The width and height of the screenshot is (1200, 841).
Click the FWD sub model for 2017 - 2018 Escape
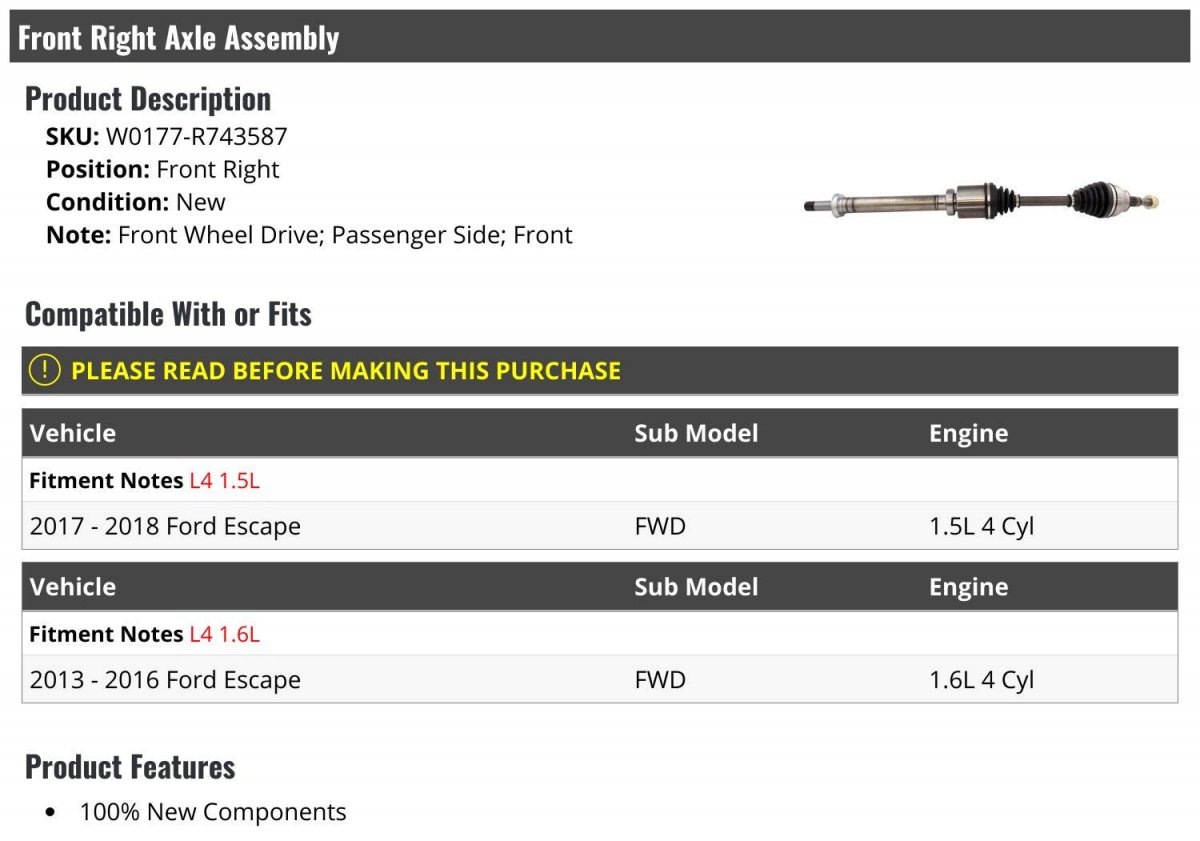point(660,526)
